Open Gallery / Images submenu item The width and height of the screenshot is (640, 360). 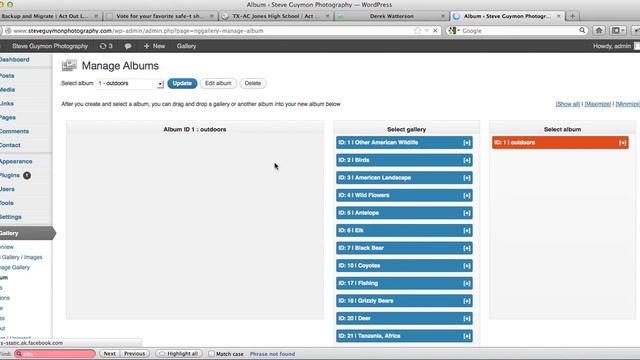pyautogui.click(x=22, y=257)
